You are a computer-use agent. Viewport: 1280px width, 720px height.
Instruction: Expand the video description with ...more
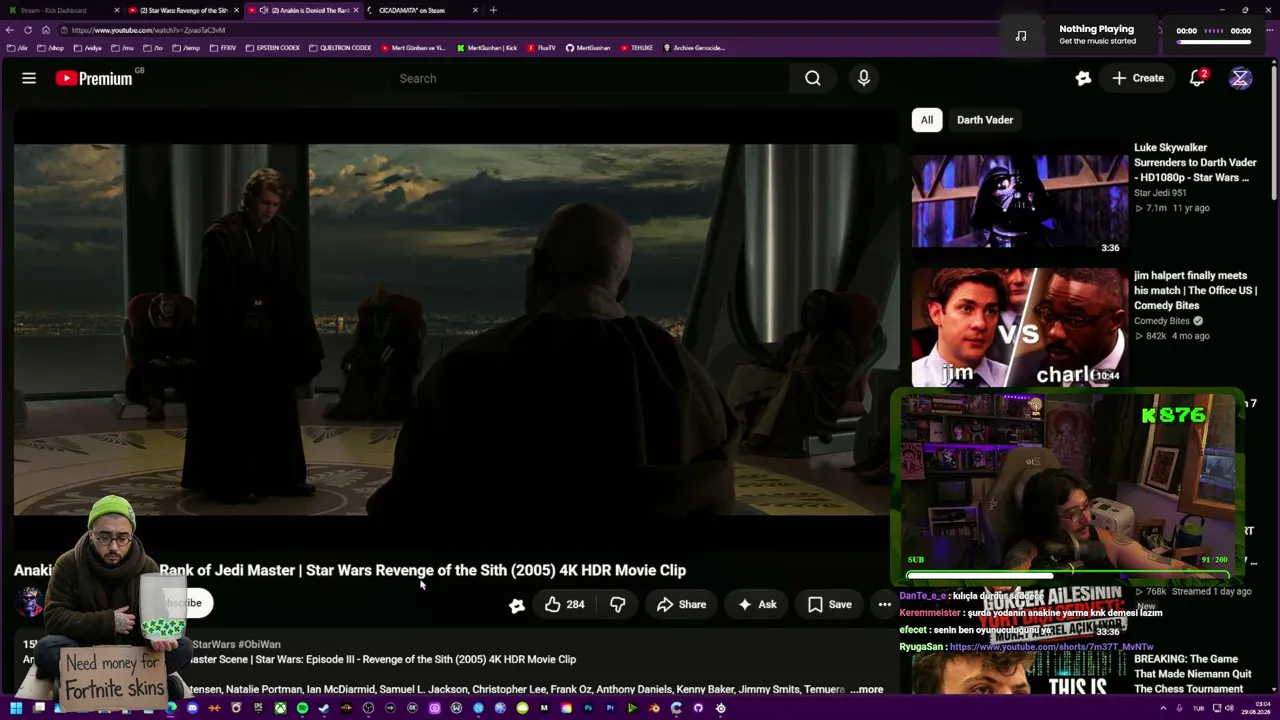[867, 690]
